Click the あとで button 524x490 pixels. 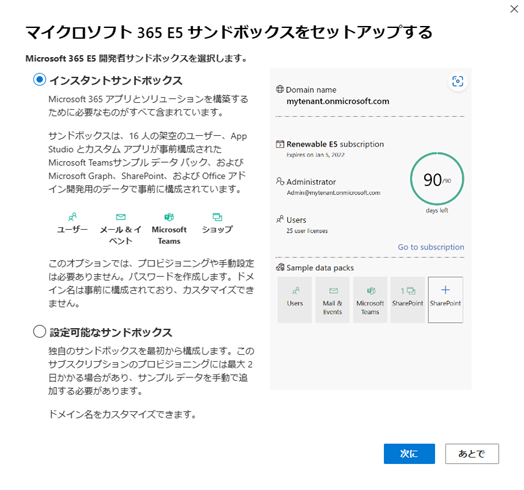click(472, 454)
